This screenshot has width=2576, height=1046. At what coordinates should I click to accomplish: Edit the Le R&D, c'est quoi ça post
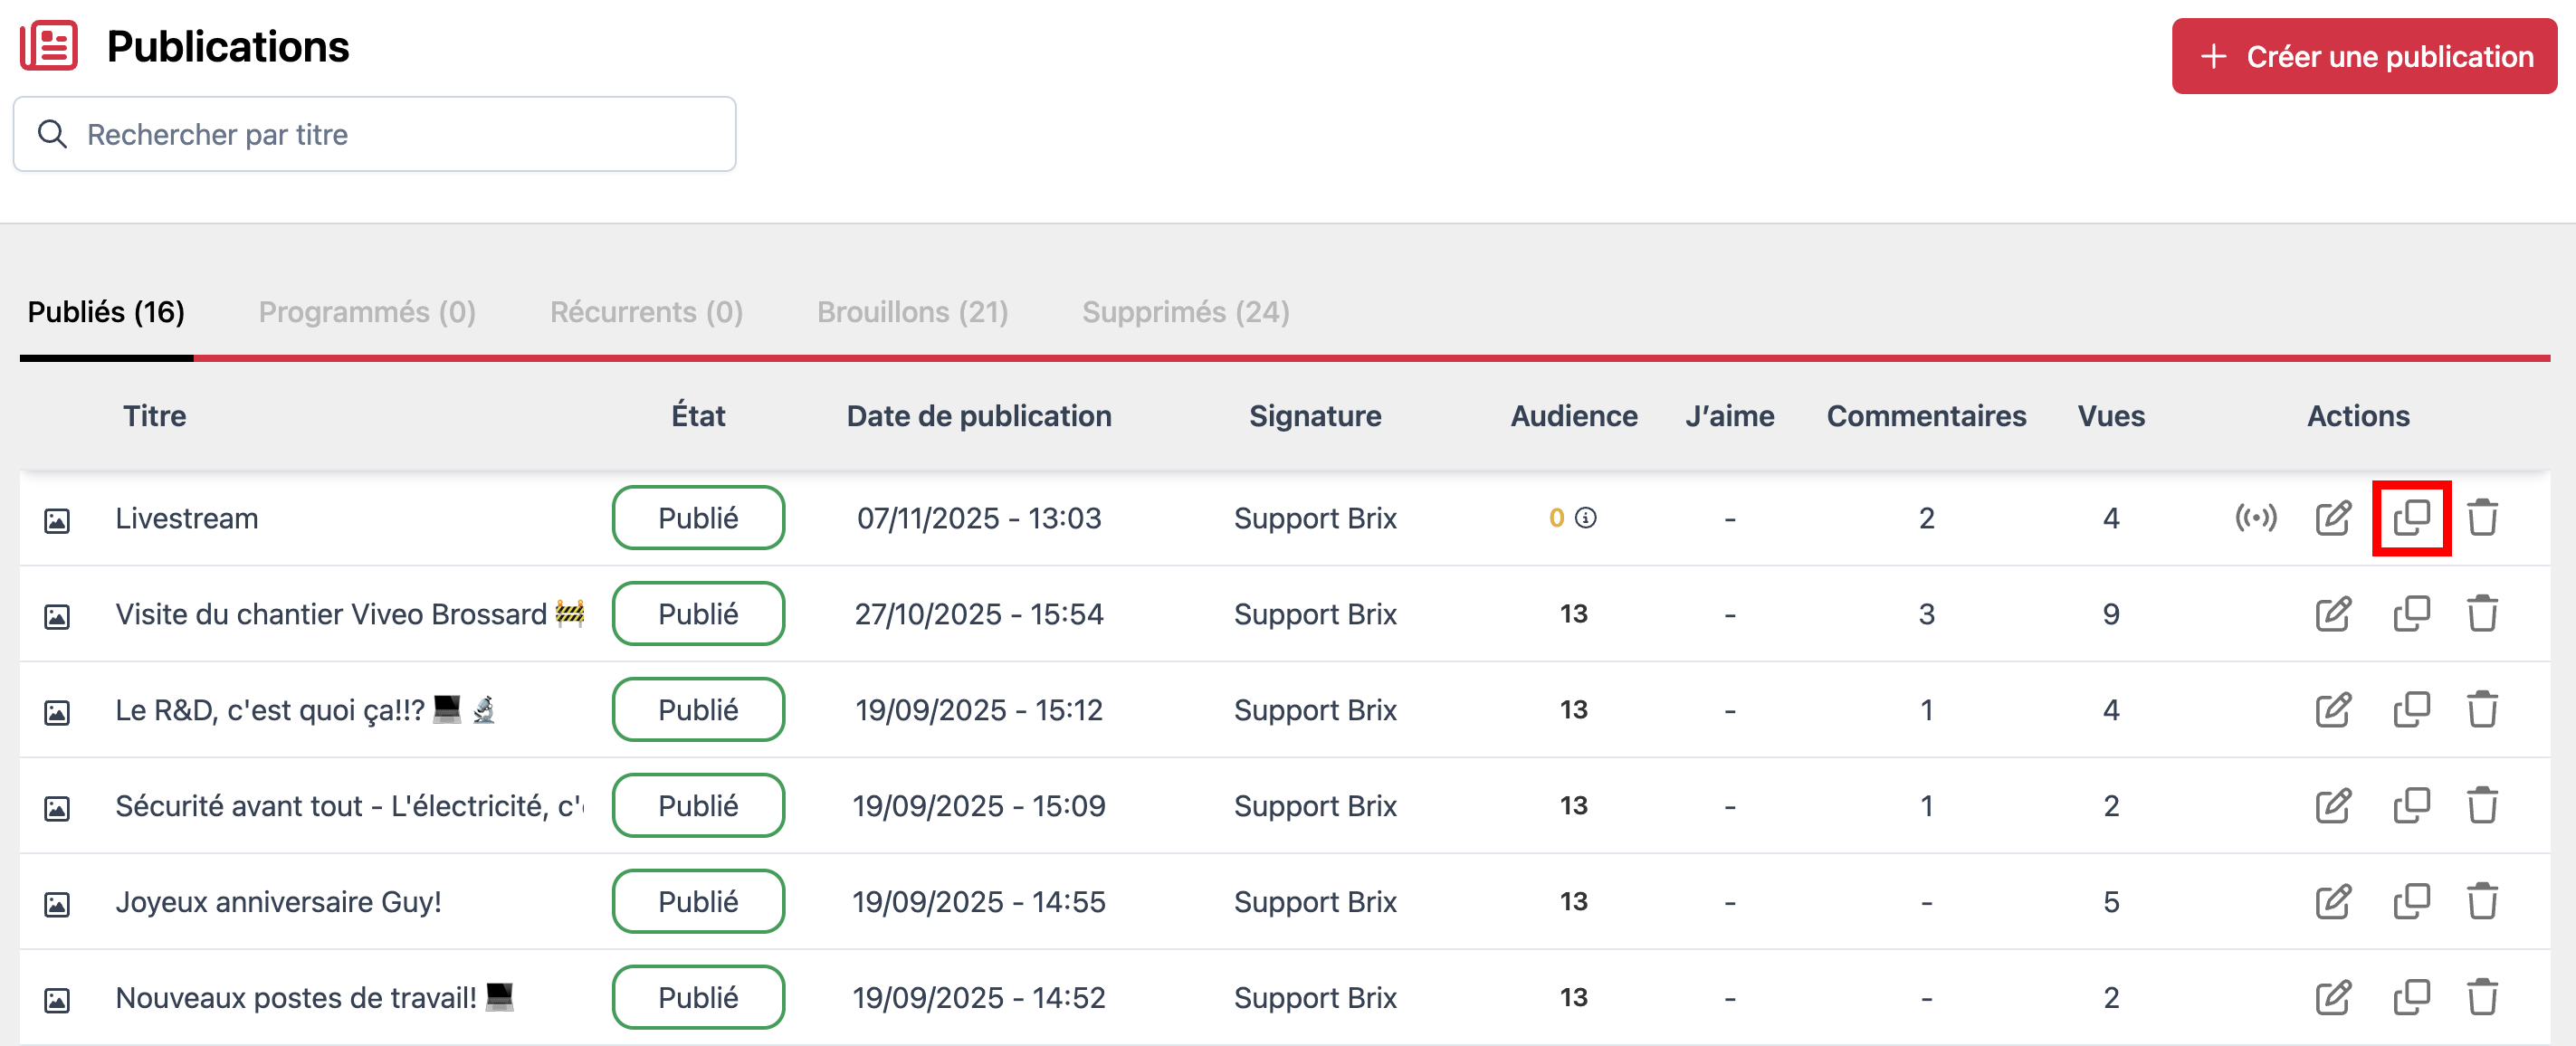point(2333,710)
